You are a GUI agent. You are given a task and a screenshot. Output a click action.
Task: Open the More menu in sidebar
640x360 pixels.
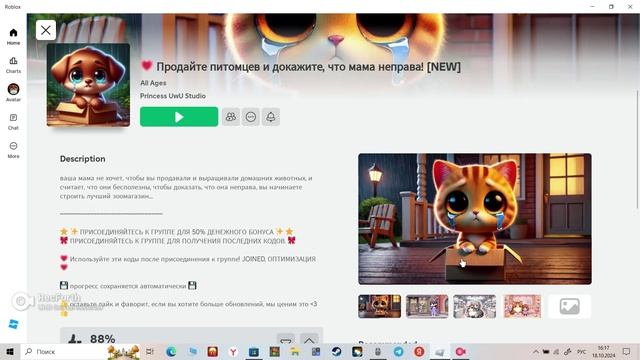click(x=13, y=150)
